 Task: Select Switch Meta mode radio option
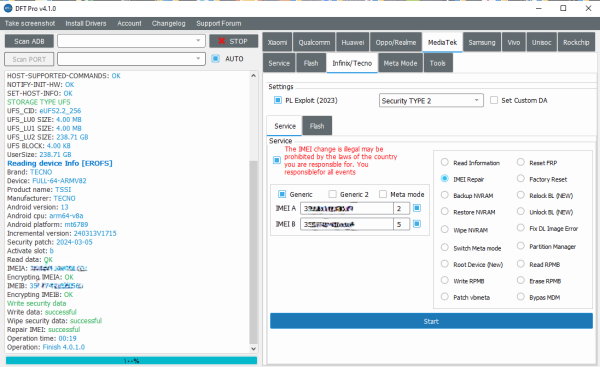pyautogui.click(x=444, y=248)
